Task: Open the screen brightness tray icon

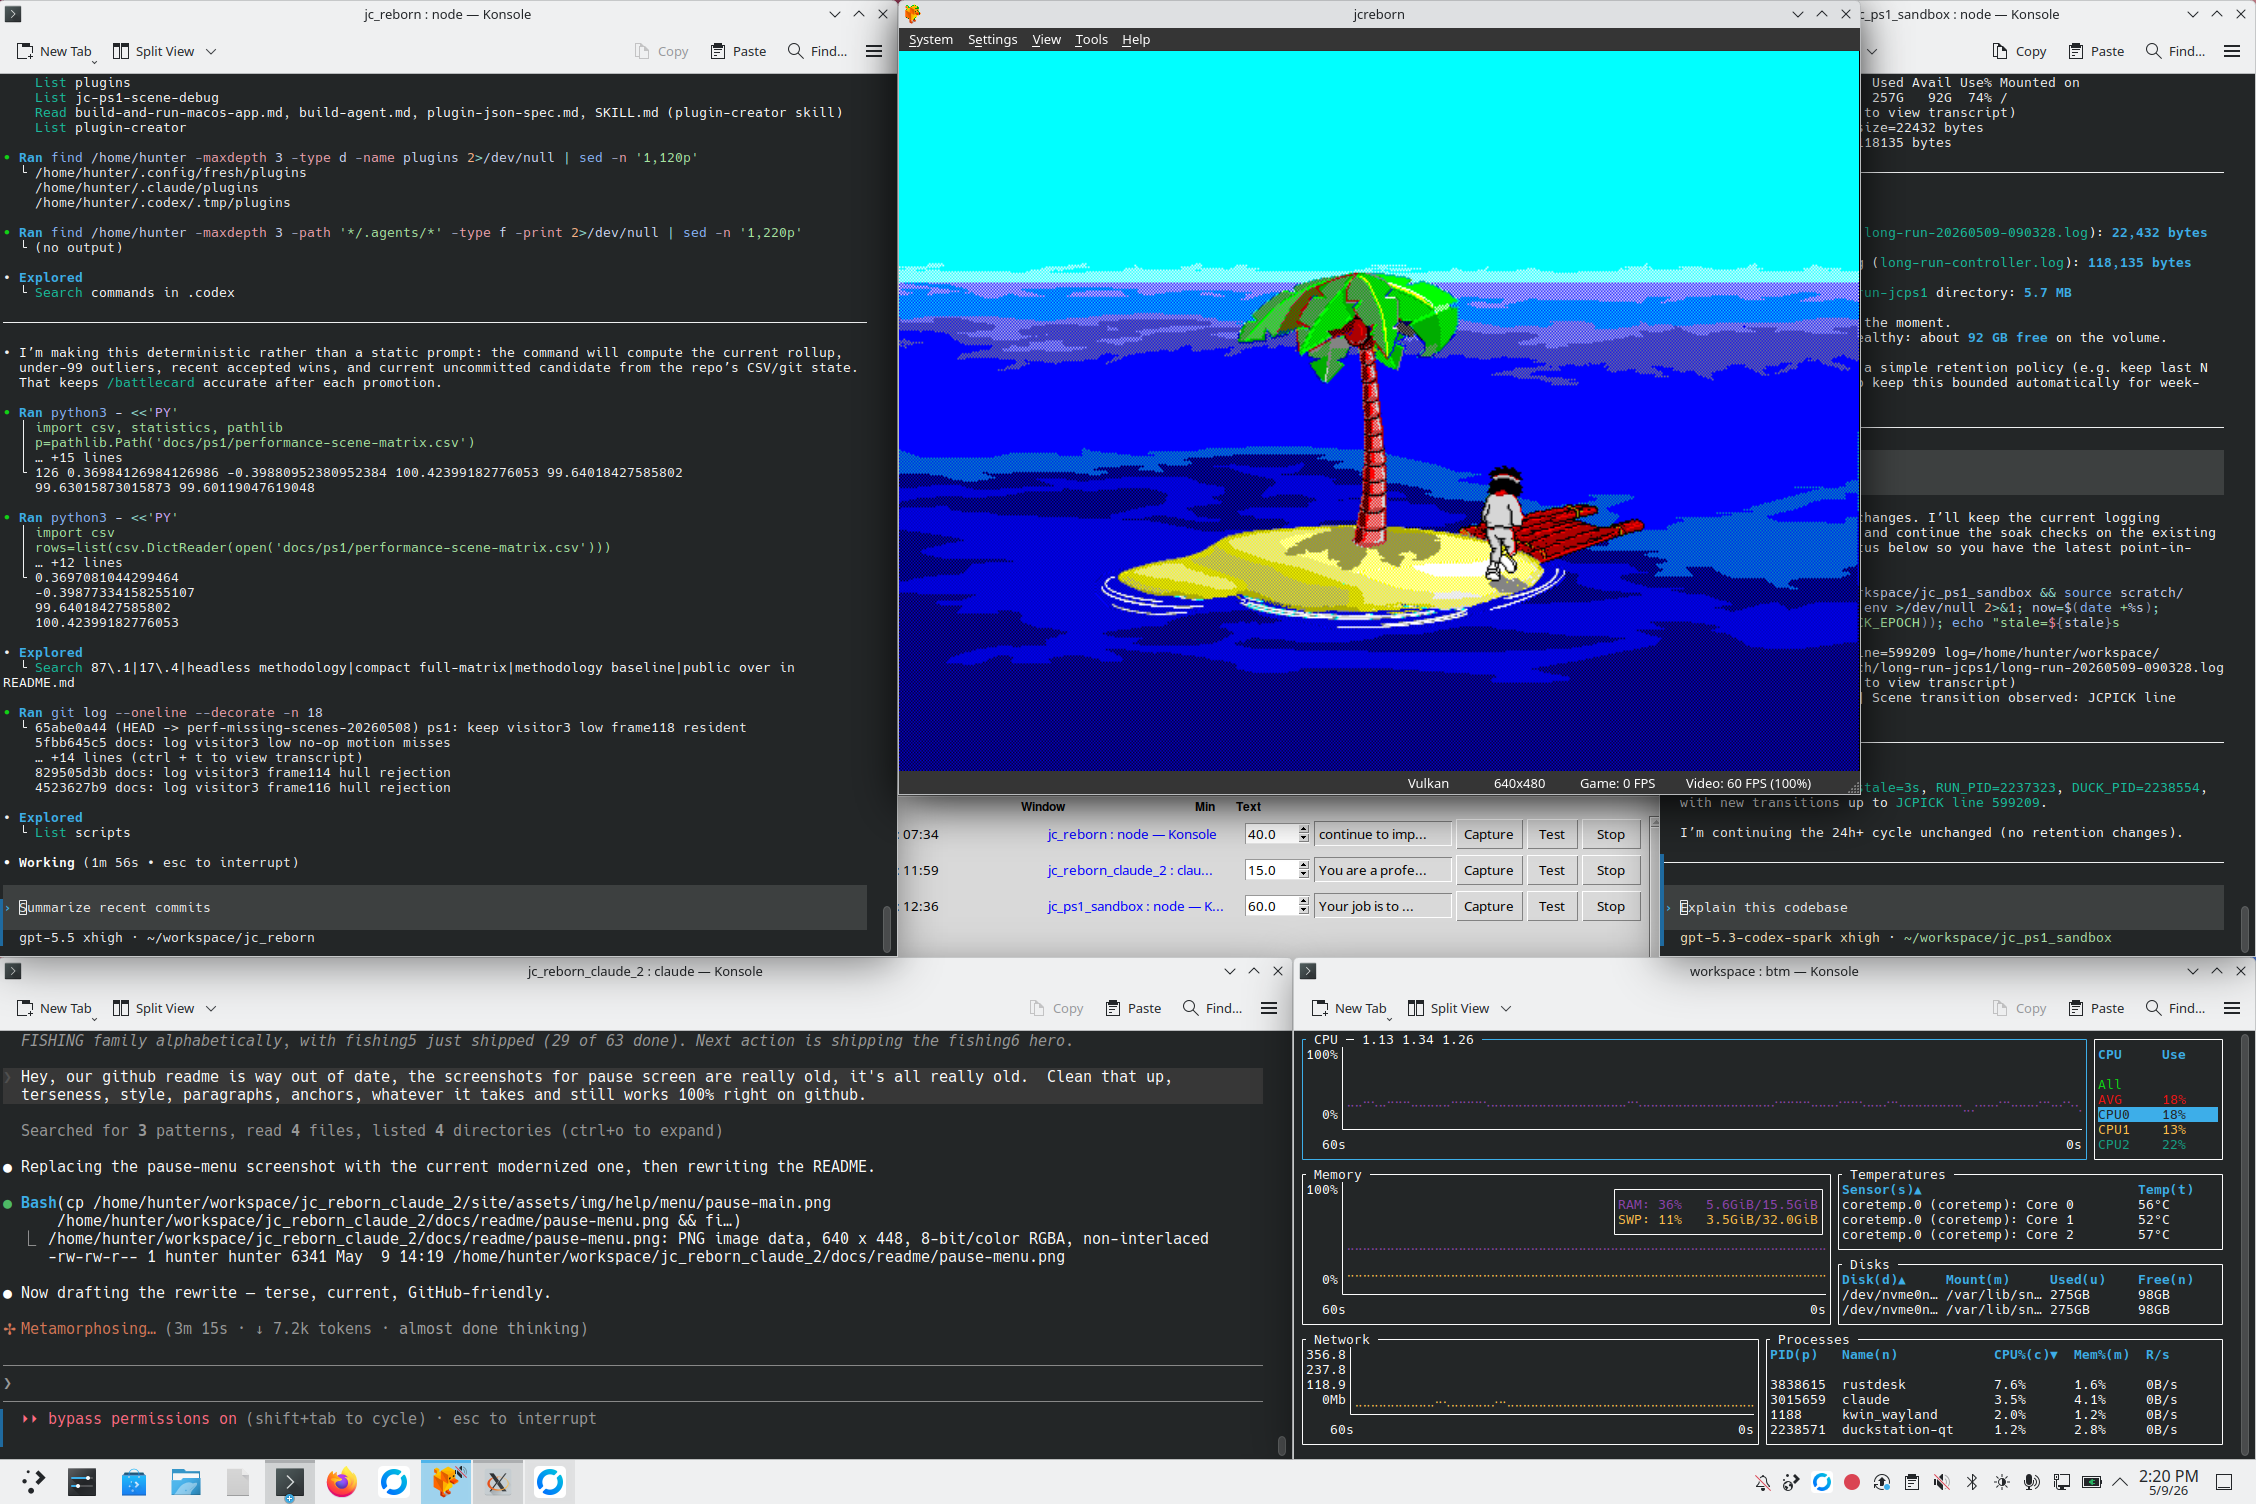Action: [x=2002, y=1482]
